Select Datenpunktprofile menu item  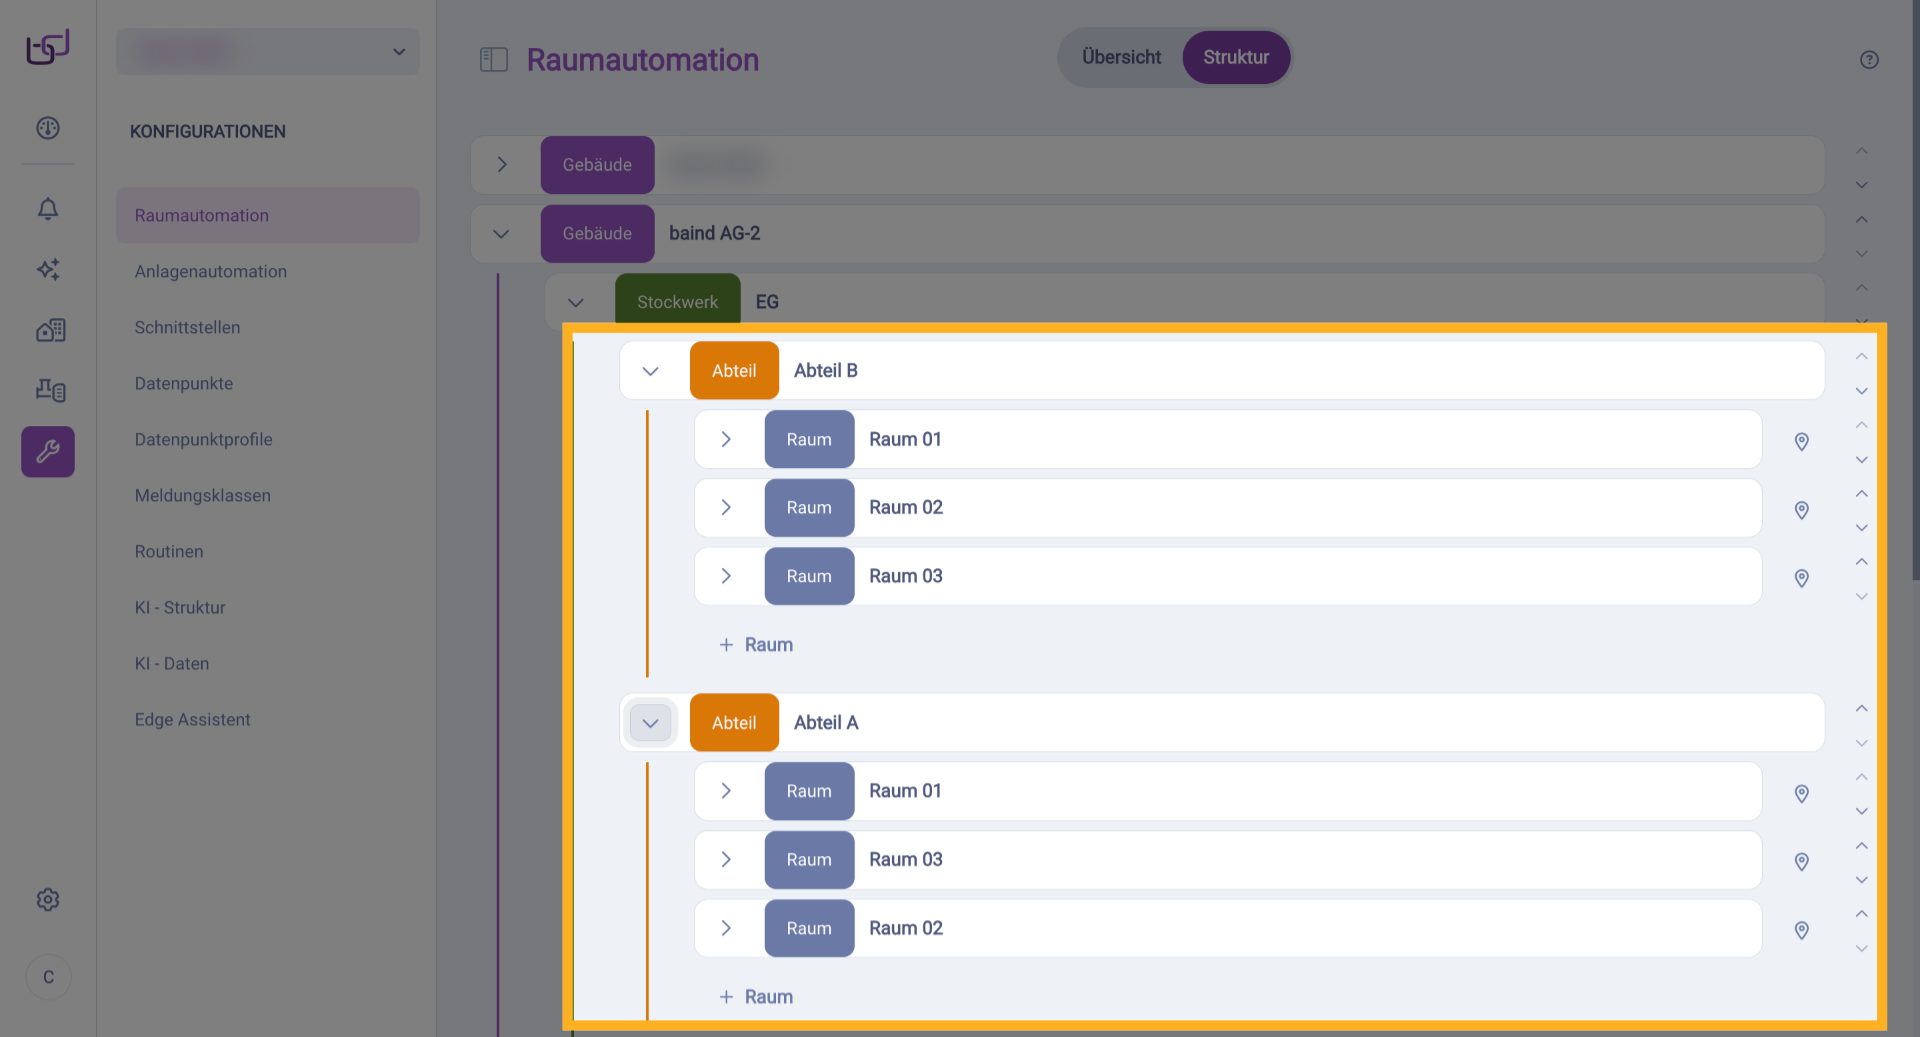point(203,440)
